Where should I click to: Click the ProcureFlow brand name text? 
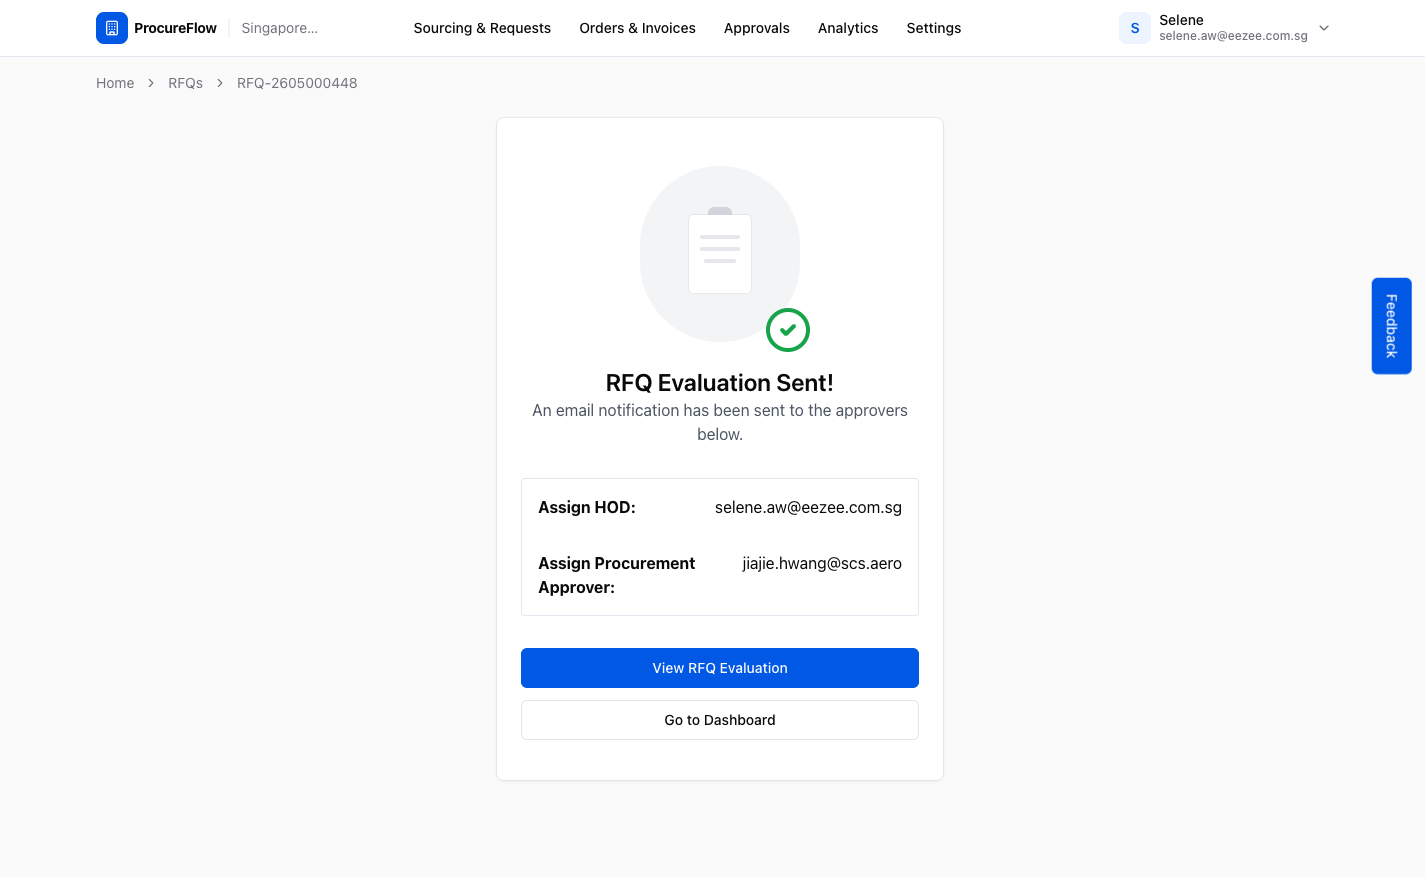coord(175,28)
